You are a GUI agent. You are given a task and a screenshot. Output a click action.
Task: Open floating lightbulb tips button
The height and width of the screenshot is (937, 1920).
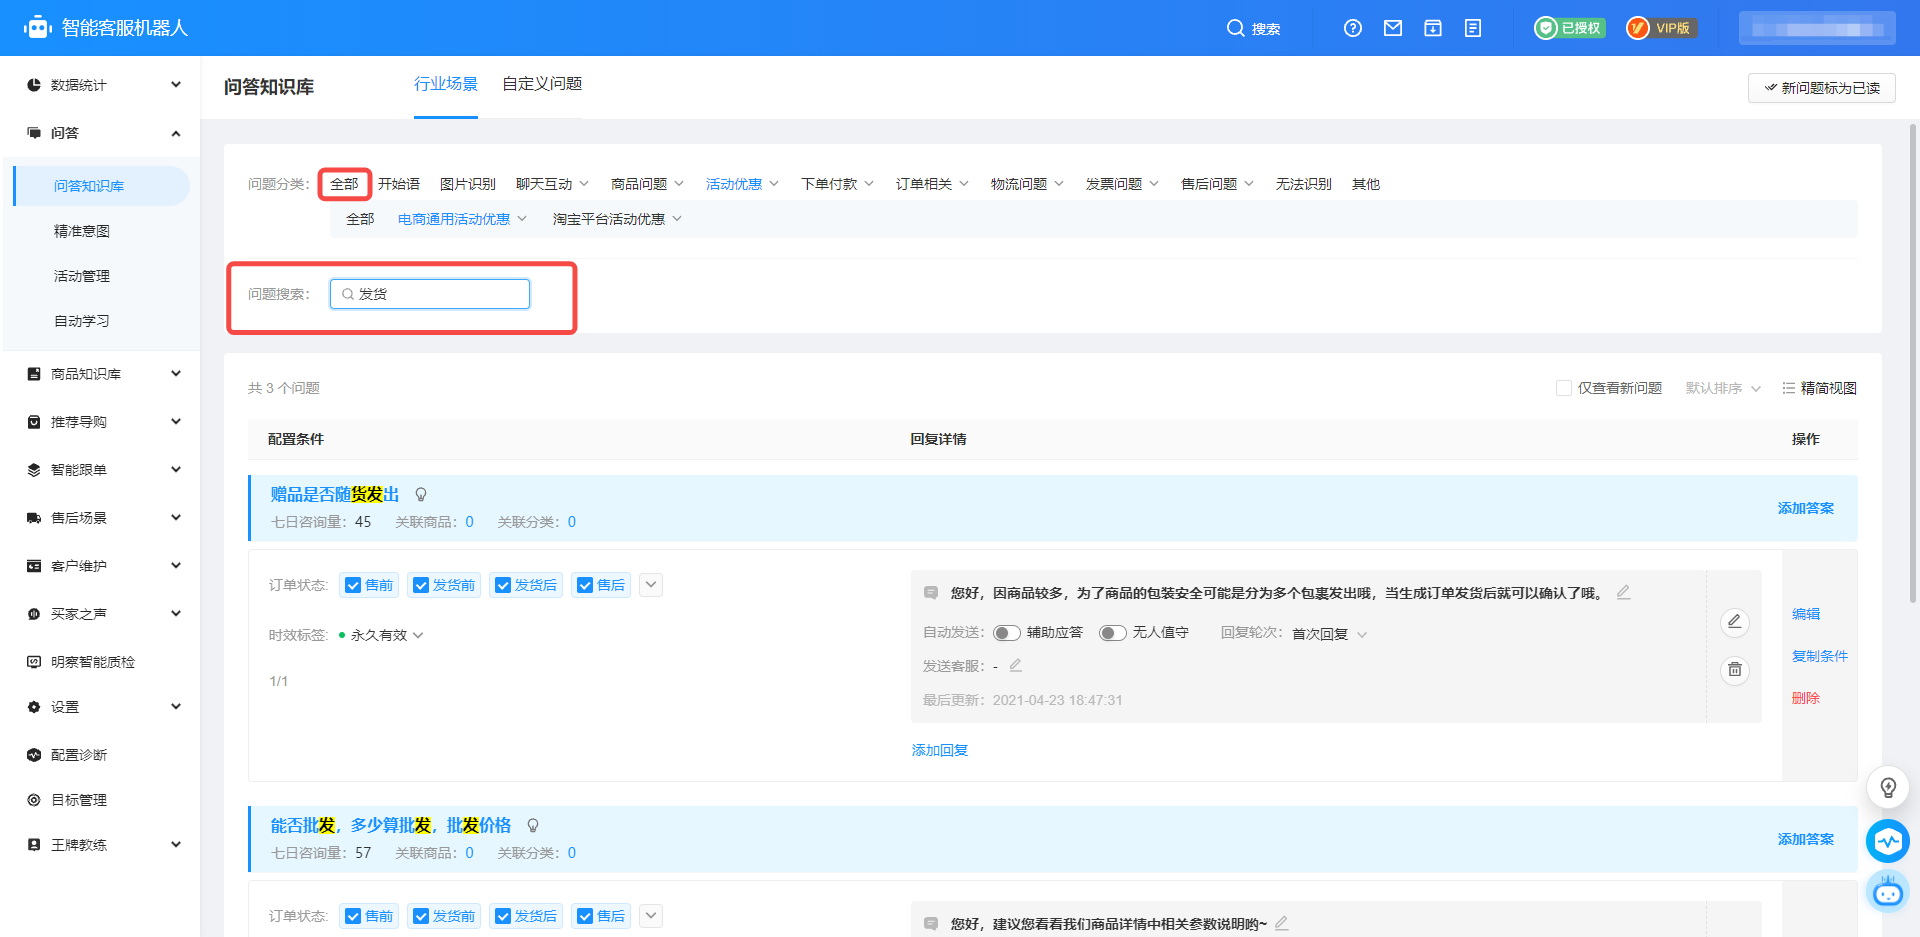[1888, 788]
